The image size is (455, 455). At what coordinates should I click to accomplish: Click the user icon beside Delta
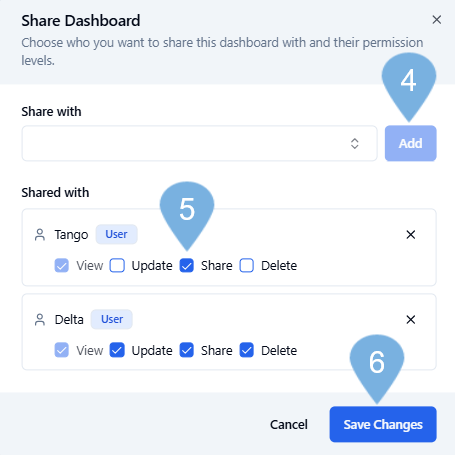pos(40,320)
